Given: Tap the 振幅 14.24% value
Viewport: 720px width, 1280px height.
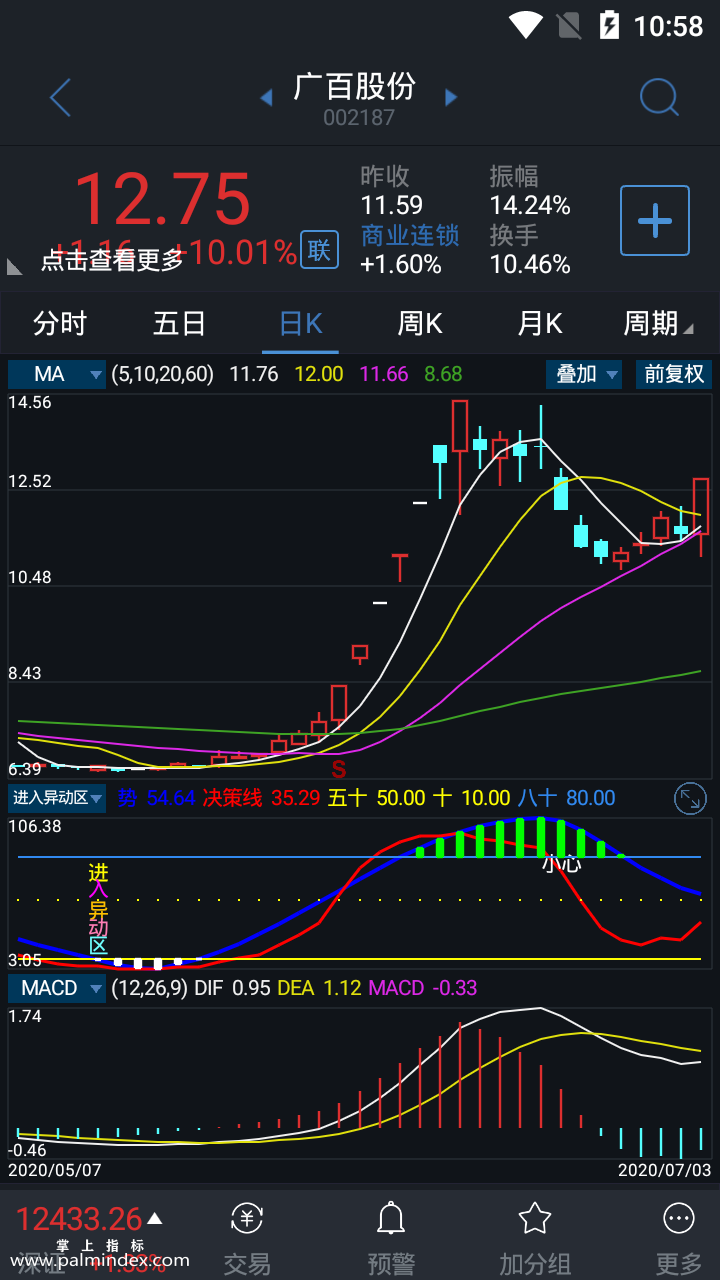Looking at the screenshot, I should [530, 205].
